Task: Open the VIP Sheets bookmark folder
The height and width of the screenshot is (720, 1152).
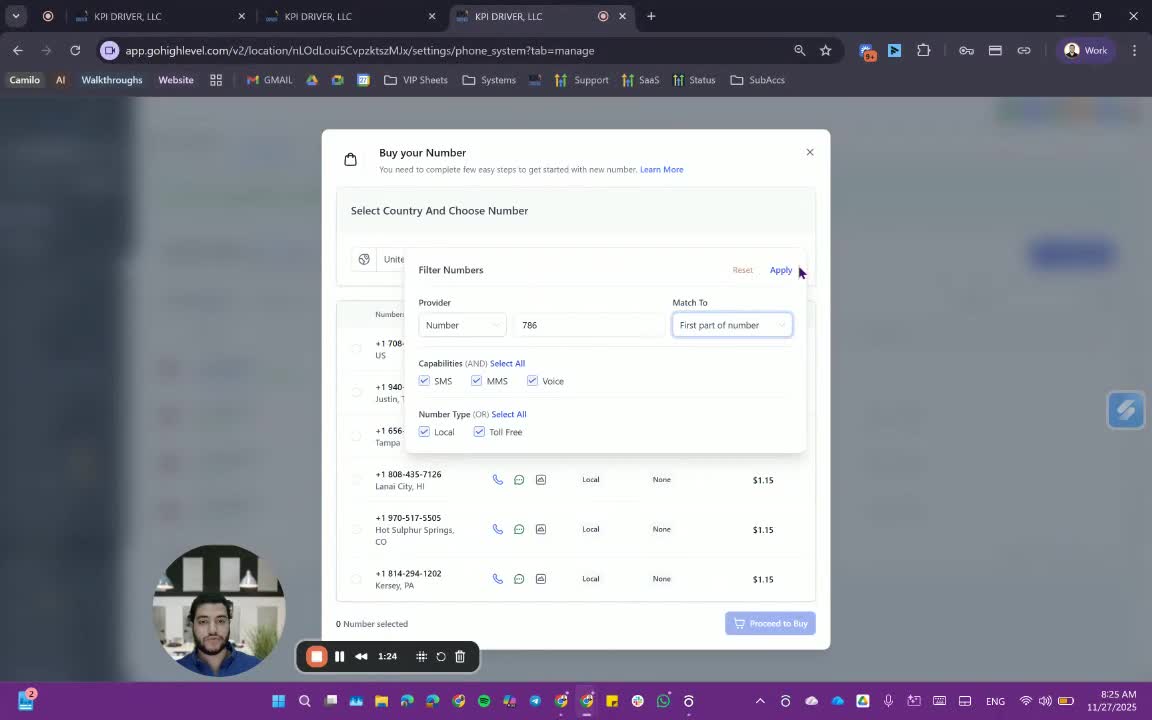Action: [x=416, y=80]
